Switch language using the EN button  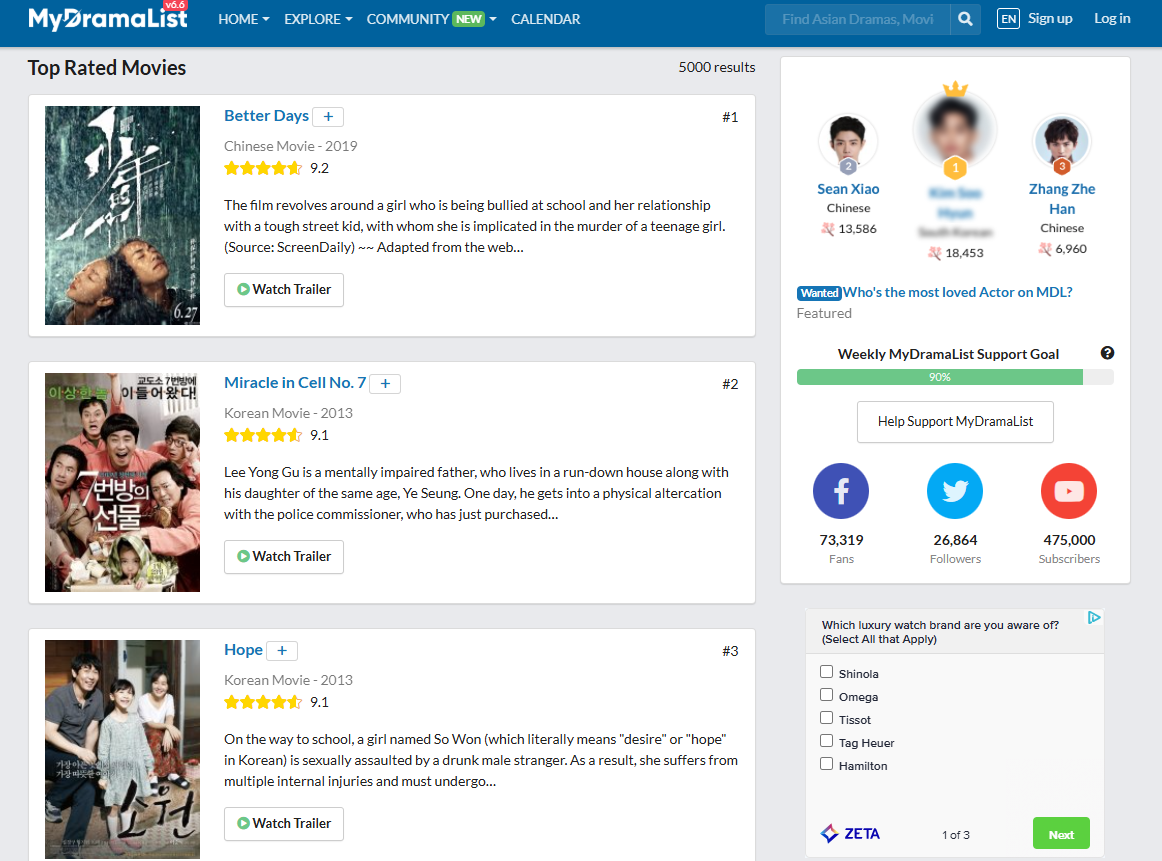click(1008, 19)
